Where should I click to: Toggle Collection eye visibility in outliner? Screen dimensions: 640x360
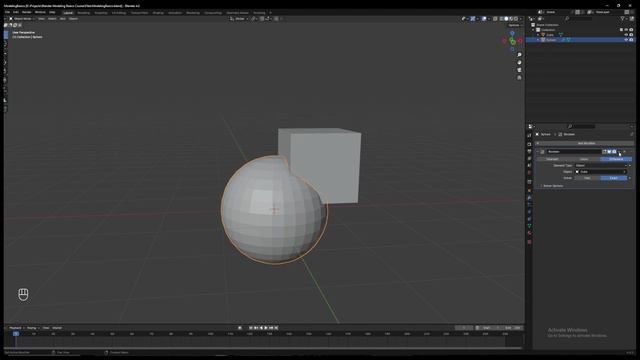(x=626, y=30)
